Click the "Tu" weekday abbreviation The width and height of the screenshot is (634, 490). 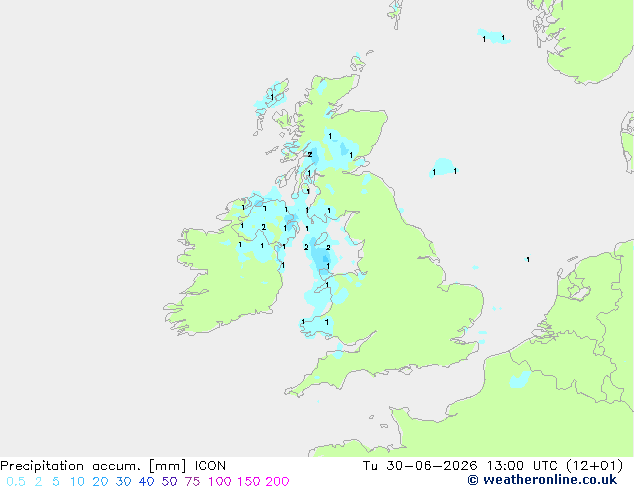370,466
